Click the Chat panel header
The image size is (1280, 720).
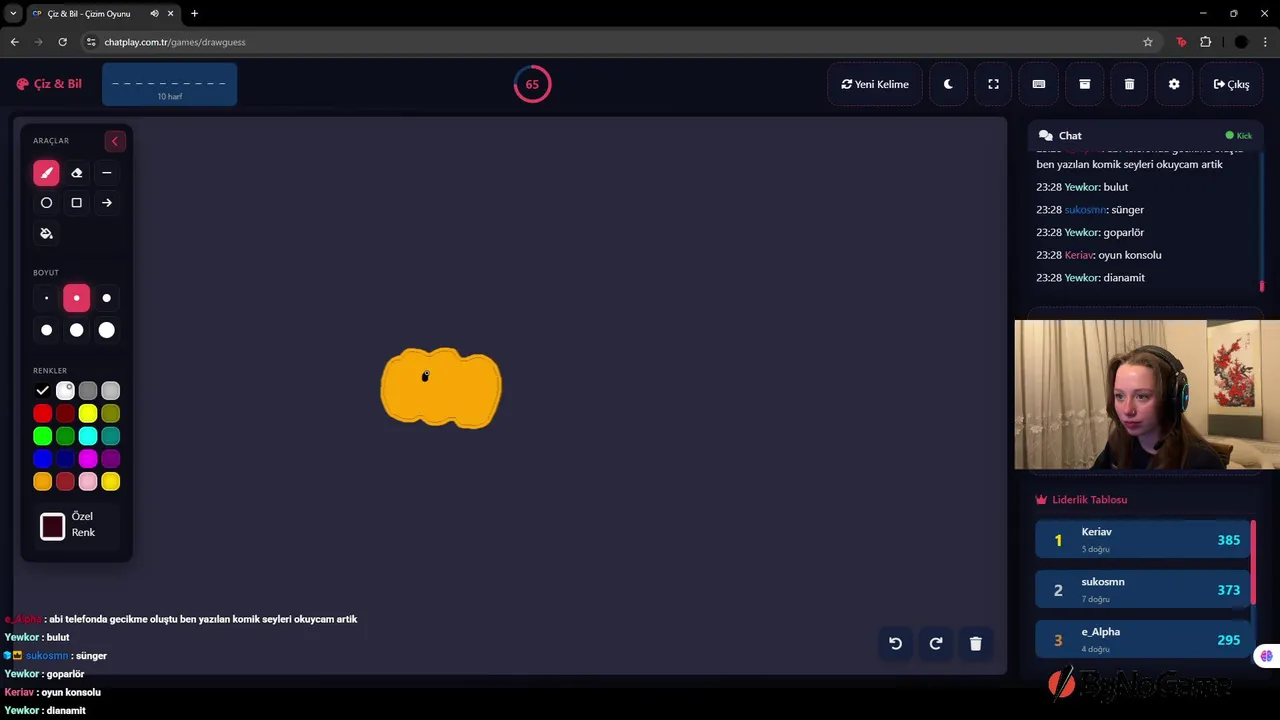(x=1145, y=135)
